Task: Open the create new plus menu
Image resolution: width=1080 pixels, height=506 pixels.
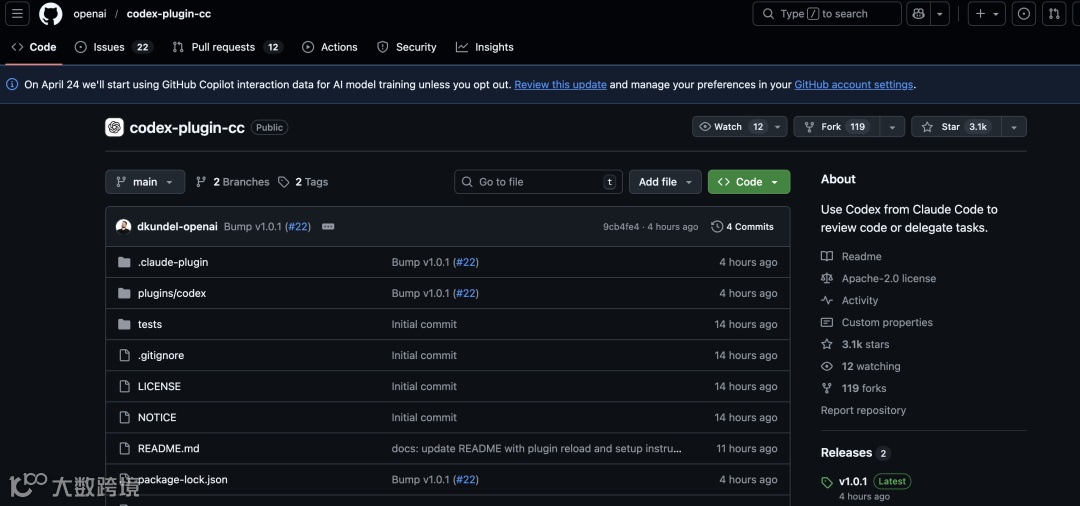Action: (986, 14)
